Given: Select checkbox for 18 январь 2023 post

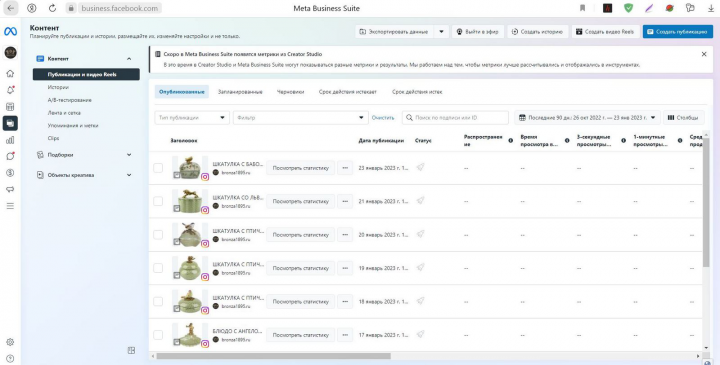Looking at the screenshot, I should coord(158,302).
